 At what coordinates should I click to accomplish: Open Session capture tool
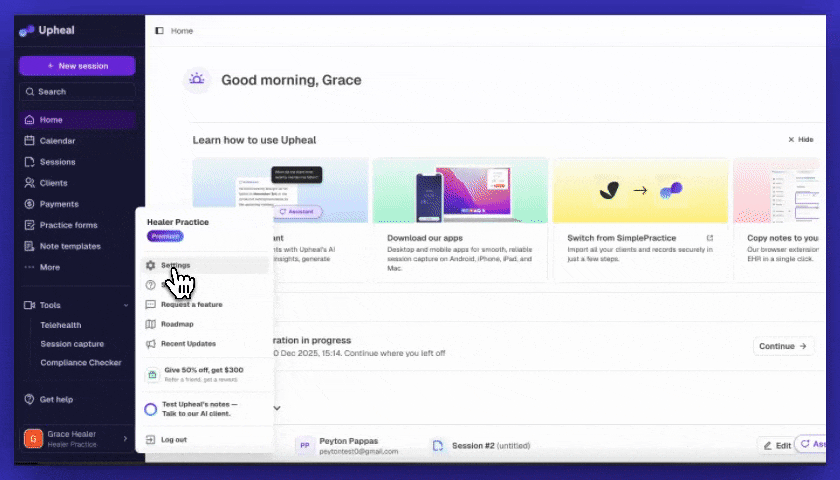72,344
